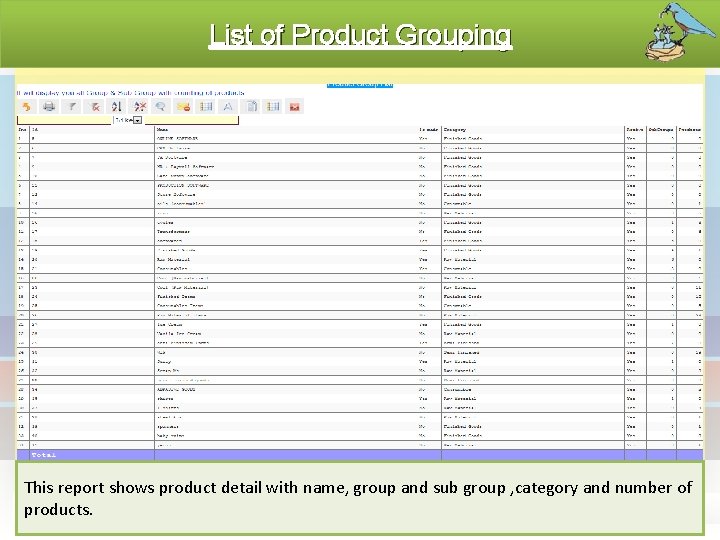Click the printer icon in the toolbar

tap(49, 107)
